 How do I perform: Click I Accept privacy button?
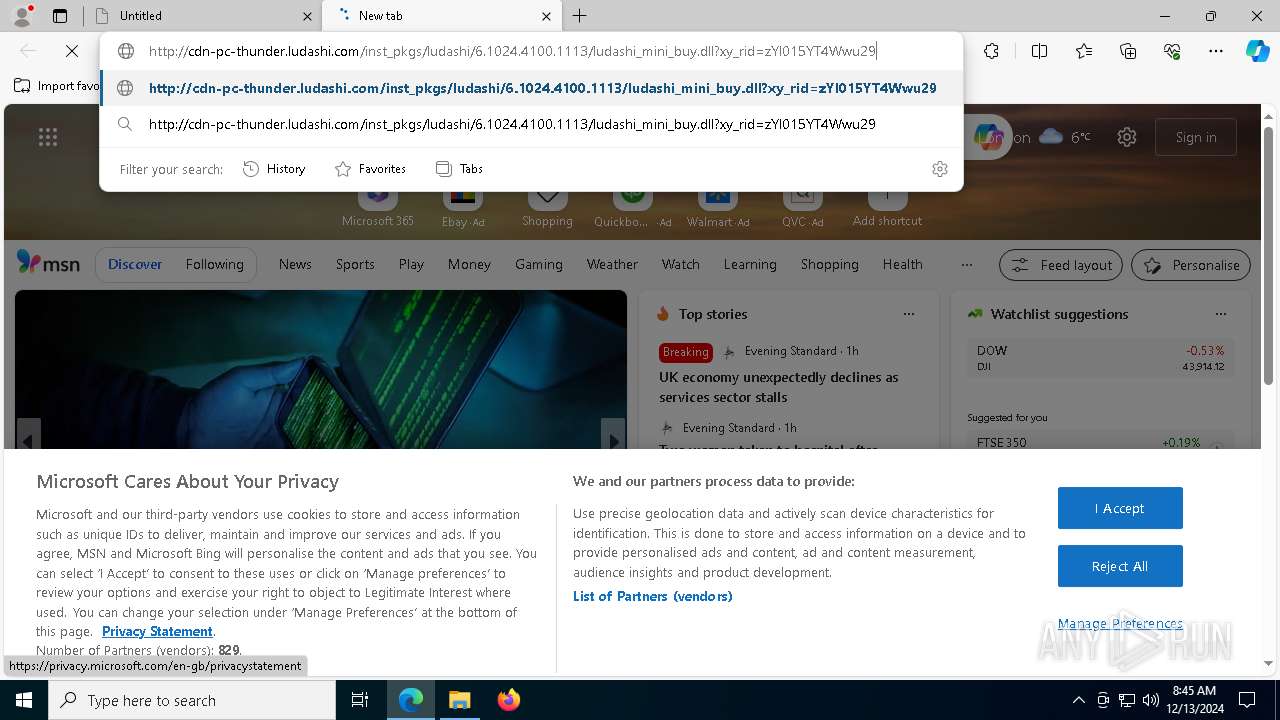coord(1120,508)
